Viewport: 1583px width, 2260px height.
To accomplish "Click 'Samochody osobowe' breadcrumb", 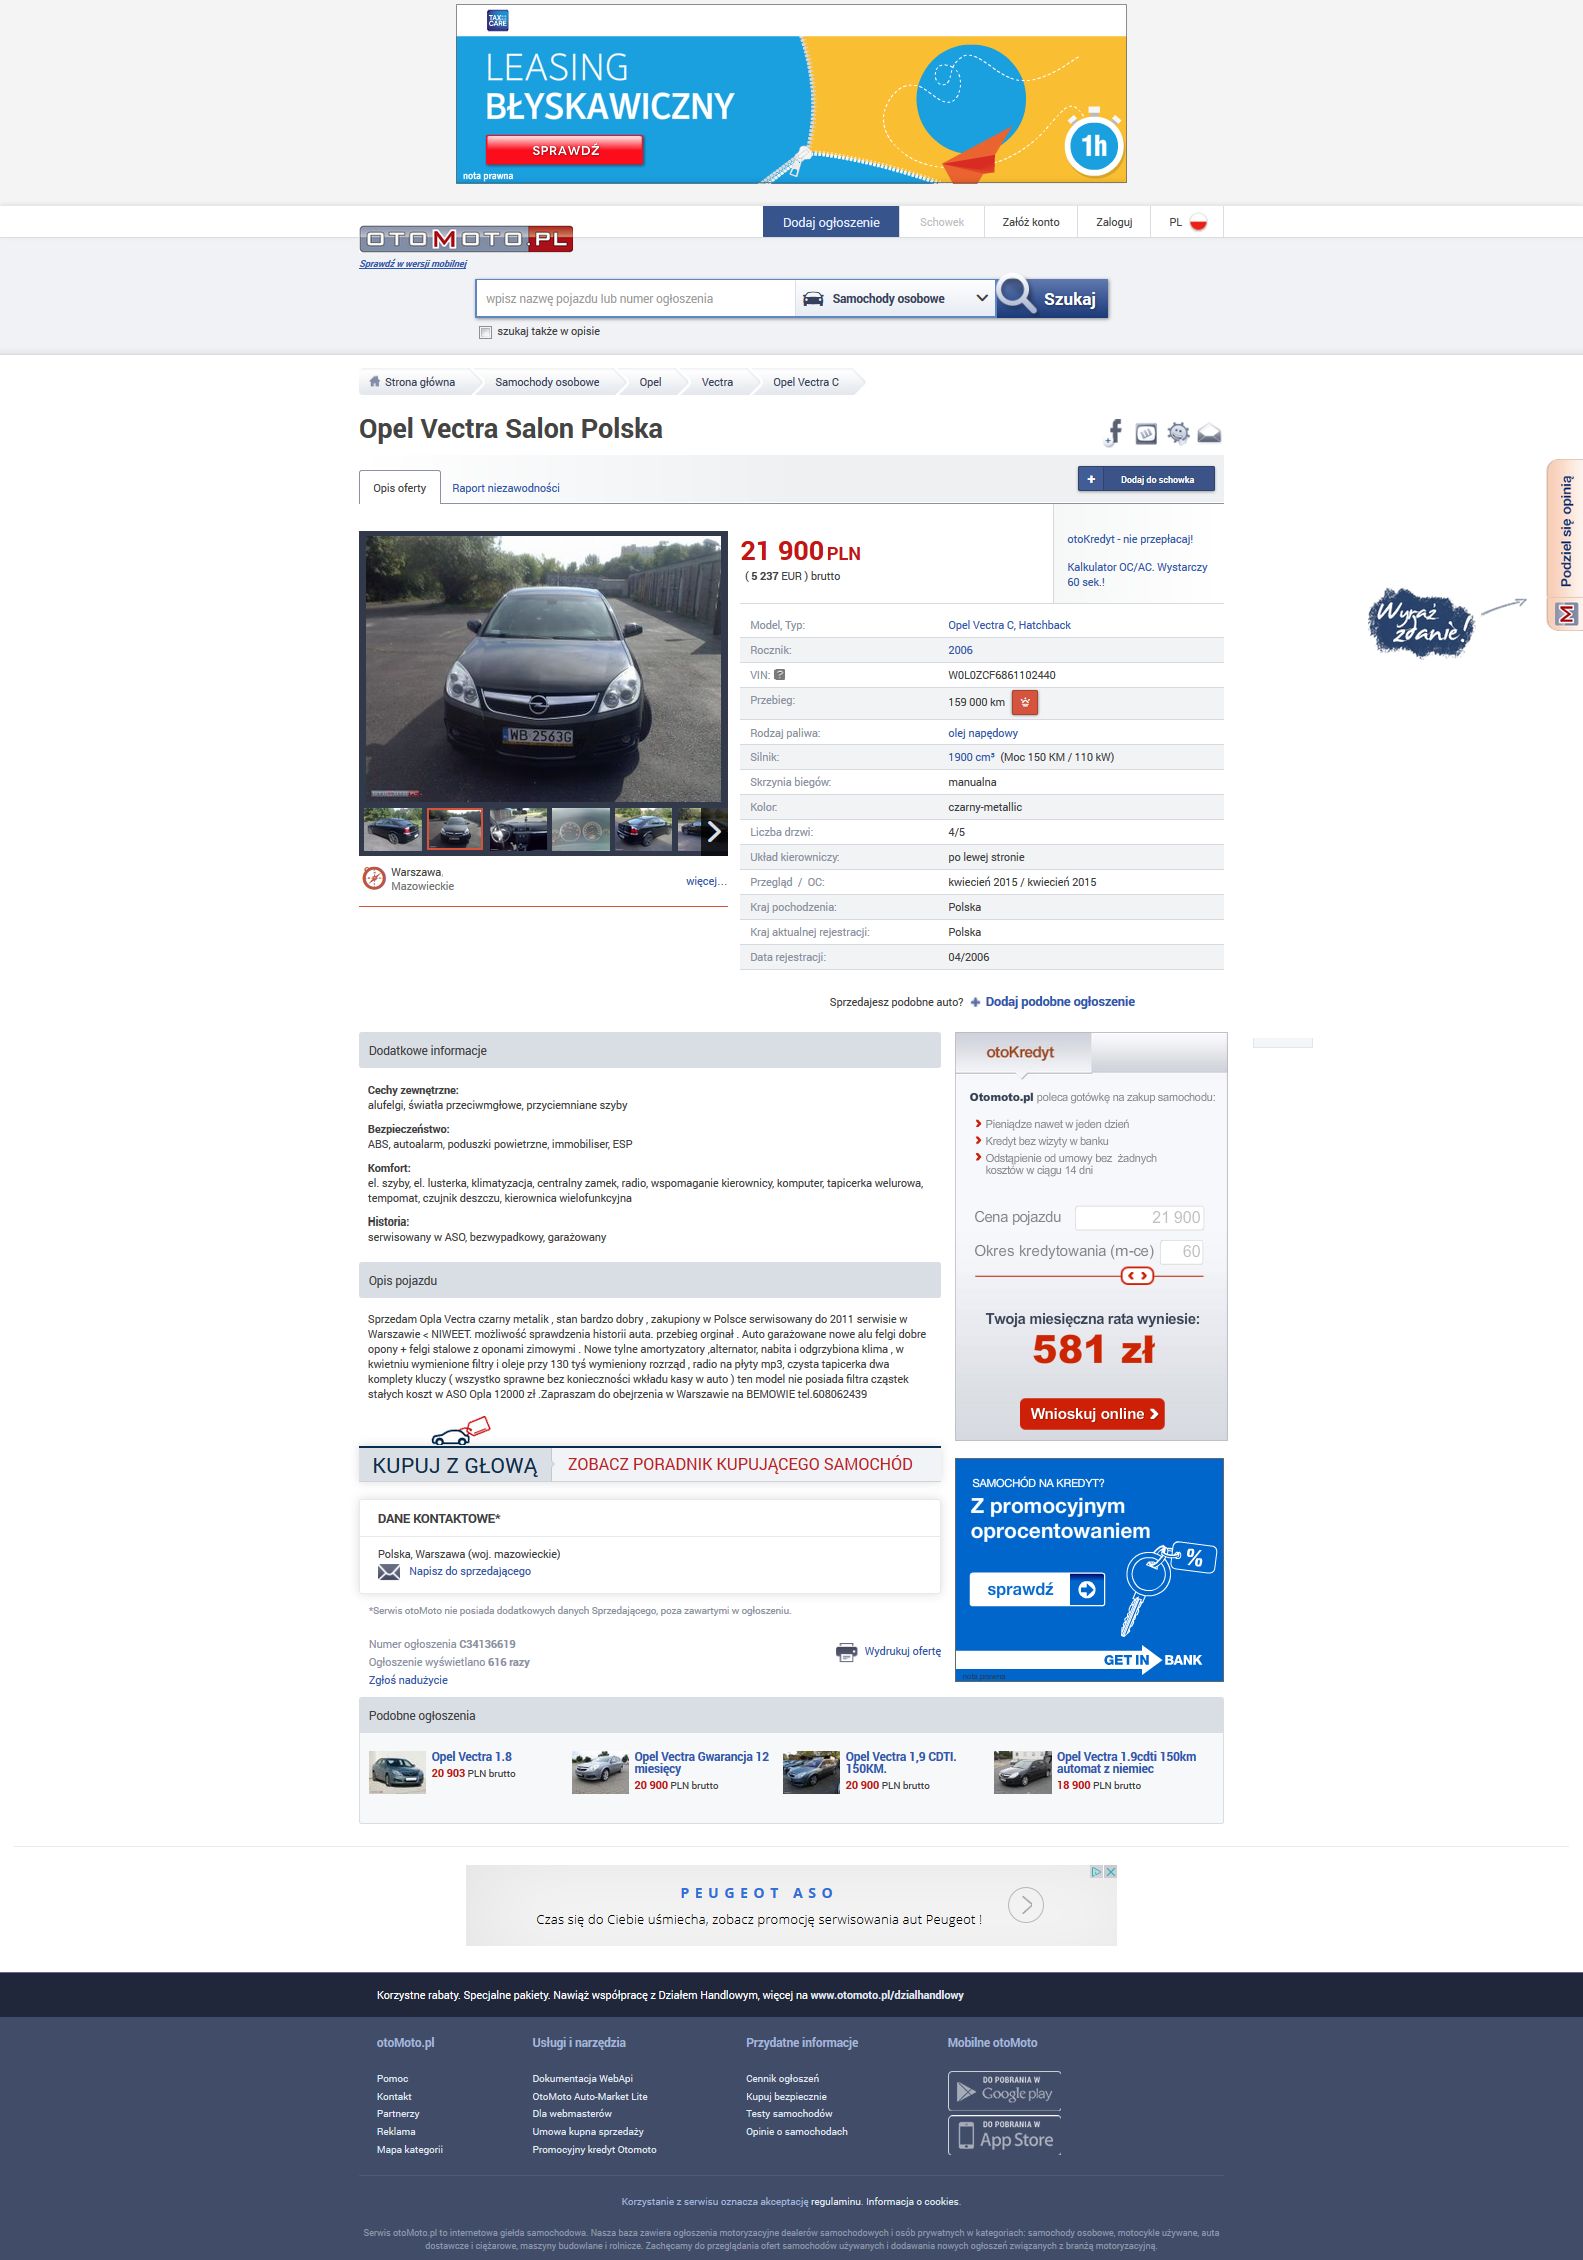I will (547, 382).
